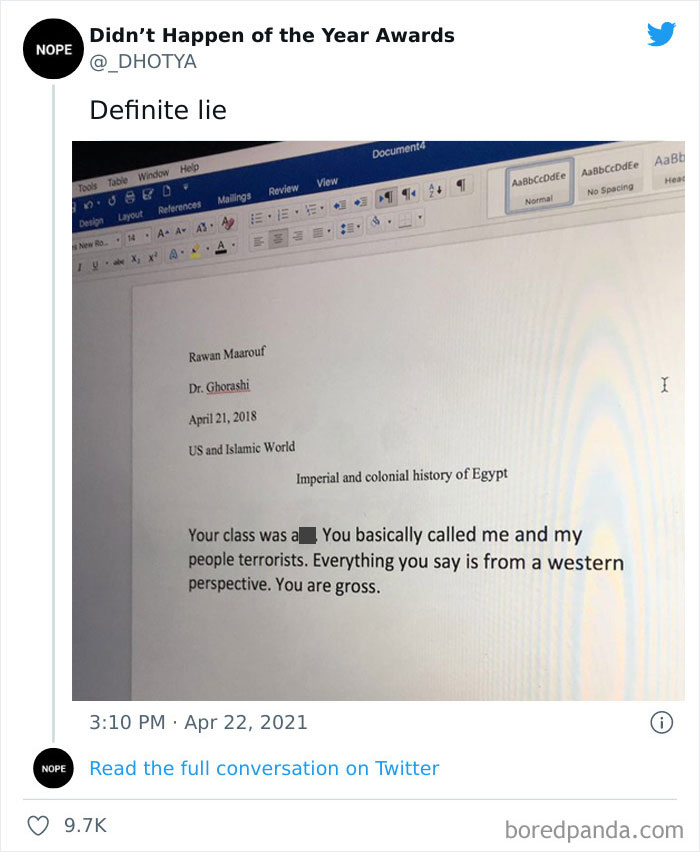Image resolution: width=700 pixels, height=852 pixels.
Task: Click the heart like icon
Action: click(x=39, y=825)
